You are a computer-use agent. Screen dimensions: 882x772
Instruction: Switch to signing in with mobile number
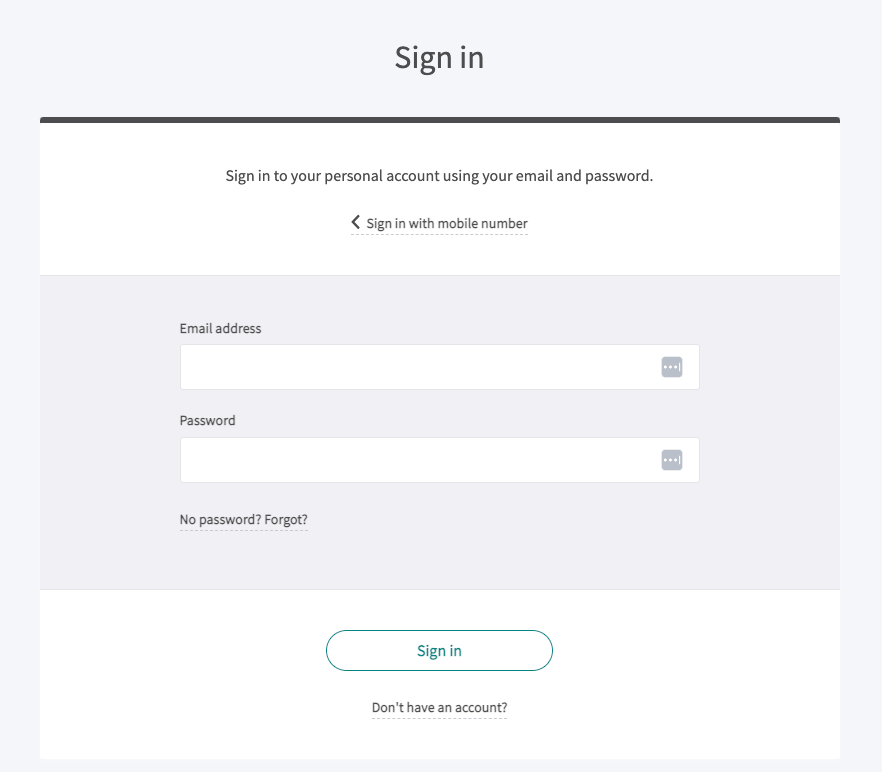pos(446,223)
